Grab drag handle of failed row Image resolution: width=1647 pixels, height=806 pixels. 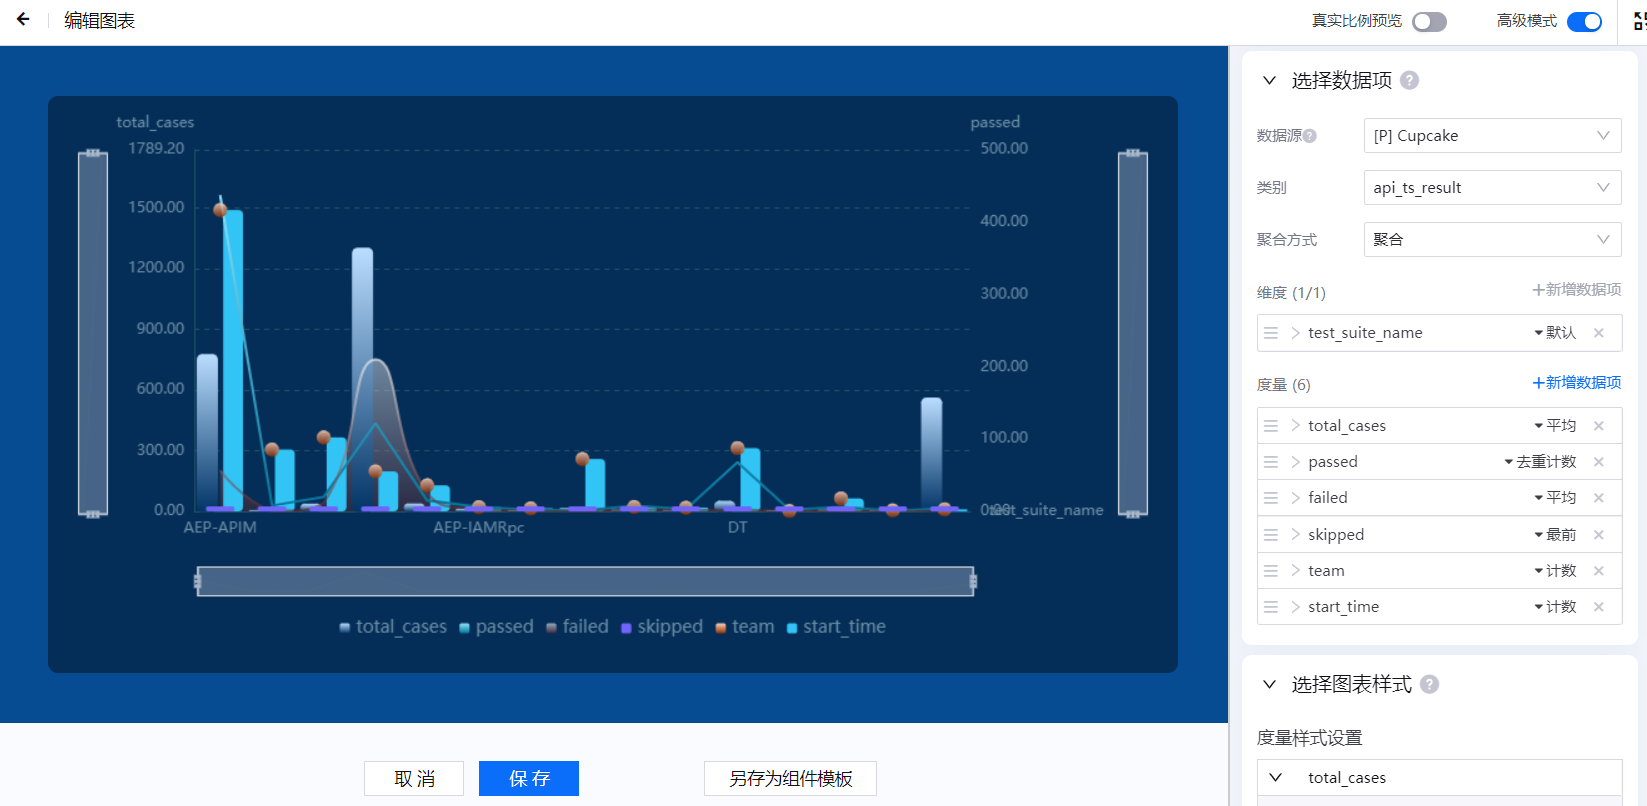pos(1271,498)
